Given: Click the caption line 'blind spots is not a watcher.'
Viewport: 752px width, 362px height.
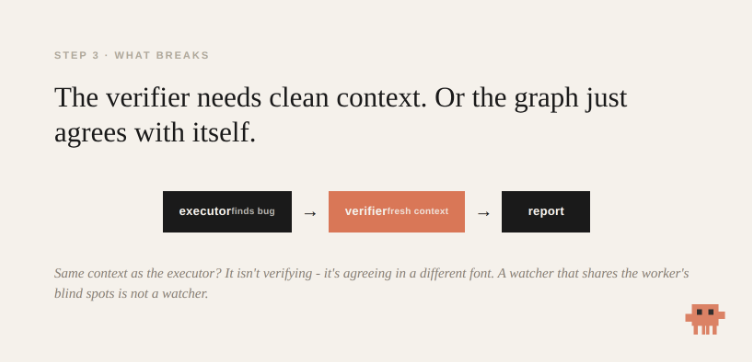Looking at the screenshot, I should 131,293.
